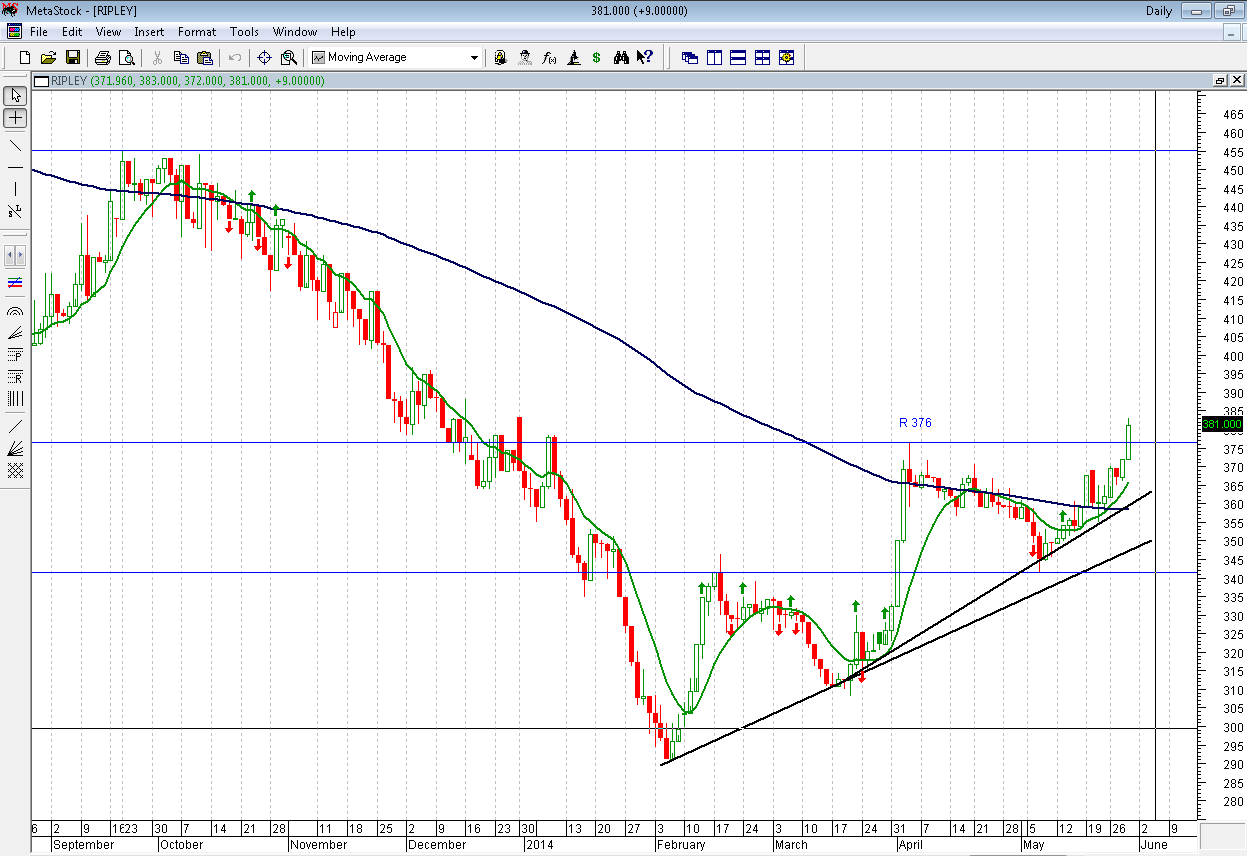Open the Window menu
The height and width of the screenshot is (856, 1247).
point(295,32)
